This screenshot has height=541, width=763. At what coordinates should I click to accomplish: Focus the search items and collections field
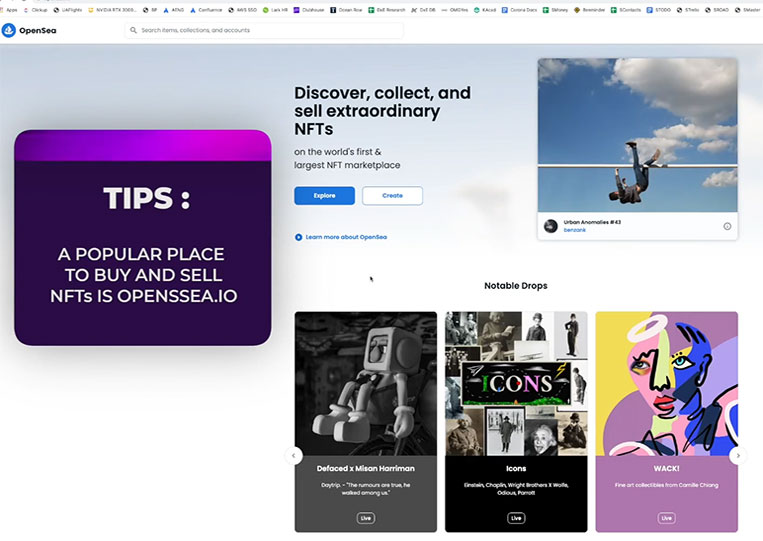tap(264, 30)
